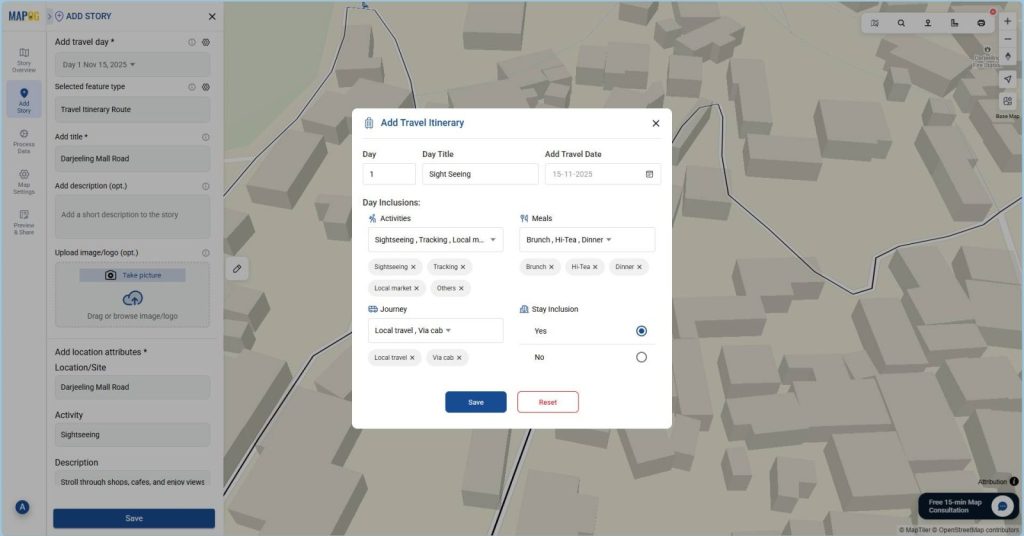Save the story in the left panel
This screenshot has height=536, width=1024.
(134, 518)
